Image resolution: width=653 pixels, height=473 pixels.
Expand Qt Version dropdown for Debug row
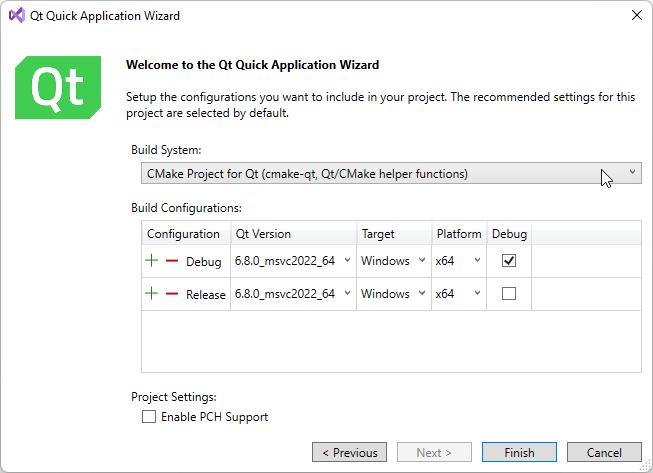tap(346, 261)
